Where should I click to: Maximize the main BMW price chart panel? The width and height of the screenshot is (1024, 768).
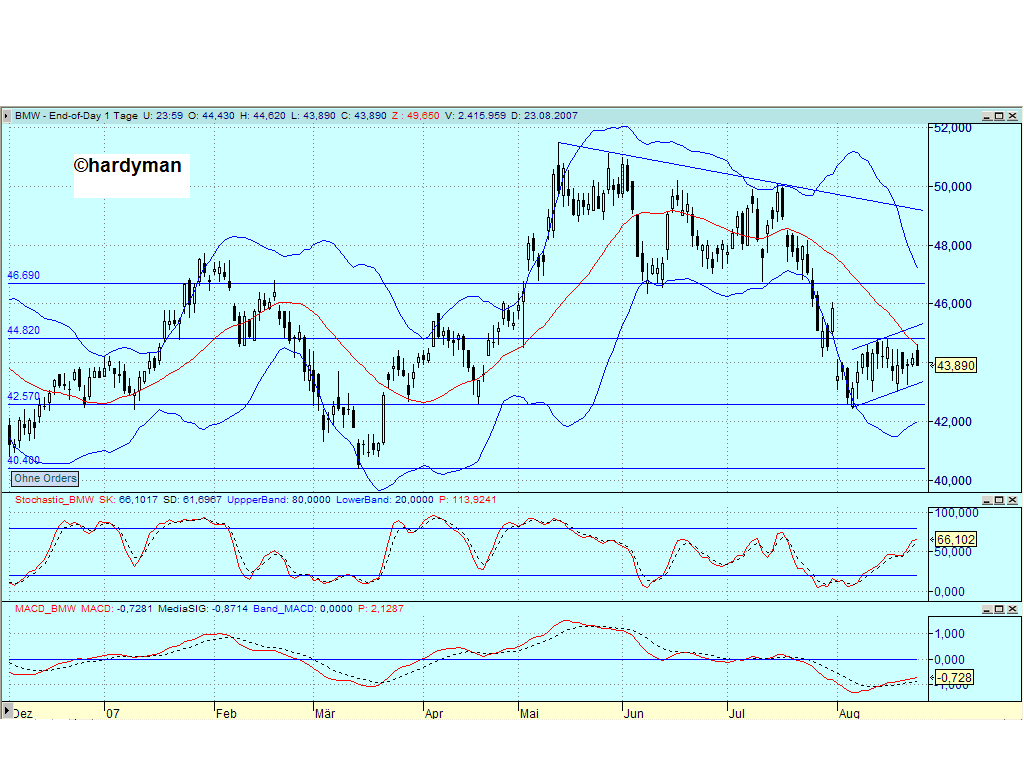click(x=999, y=116)
